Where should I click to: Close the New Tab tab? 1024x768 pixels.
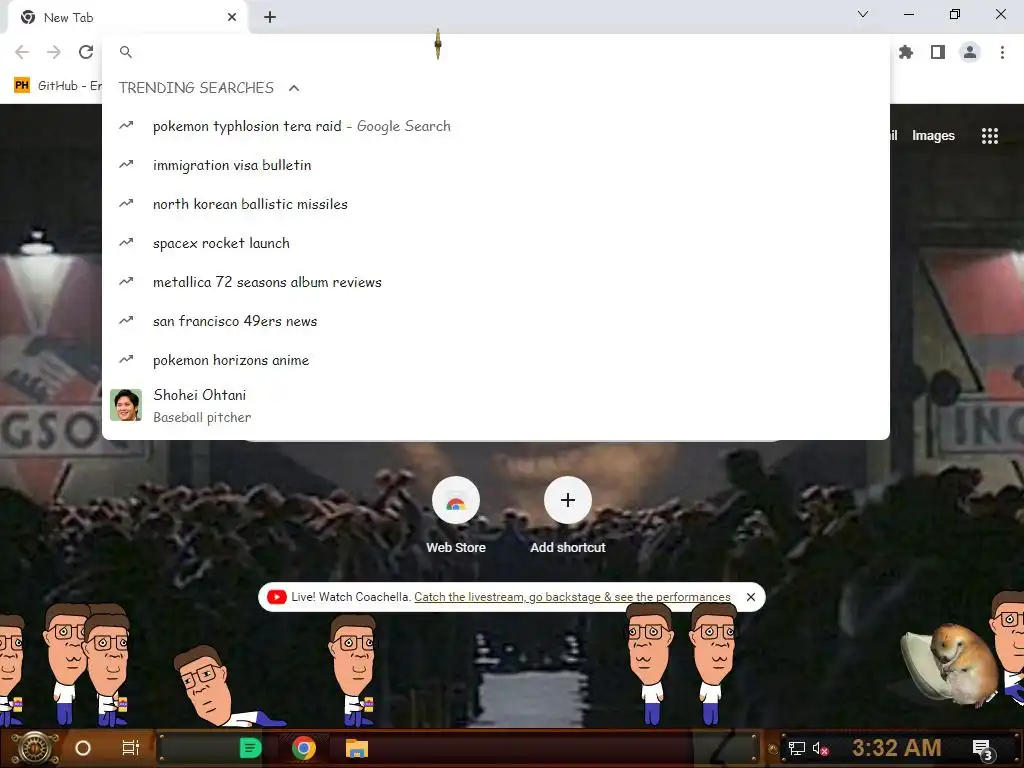tap(232, 17)
